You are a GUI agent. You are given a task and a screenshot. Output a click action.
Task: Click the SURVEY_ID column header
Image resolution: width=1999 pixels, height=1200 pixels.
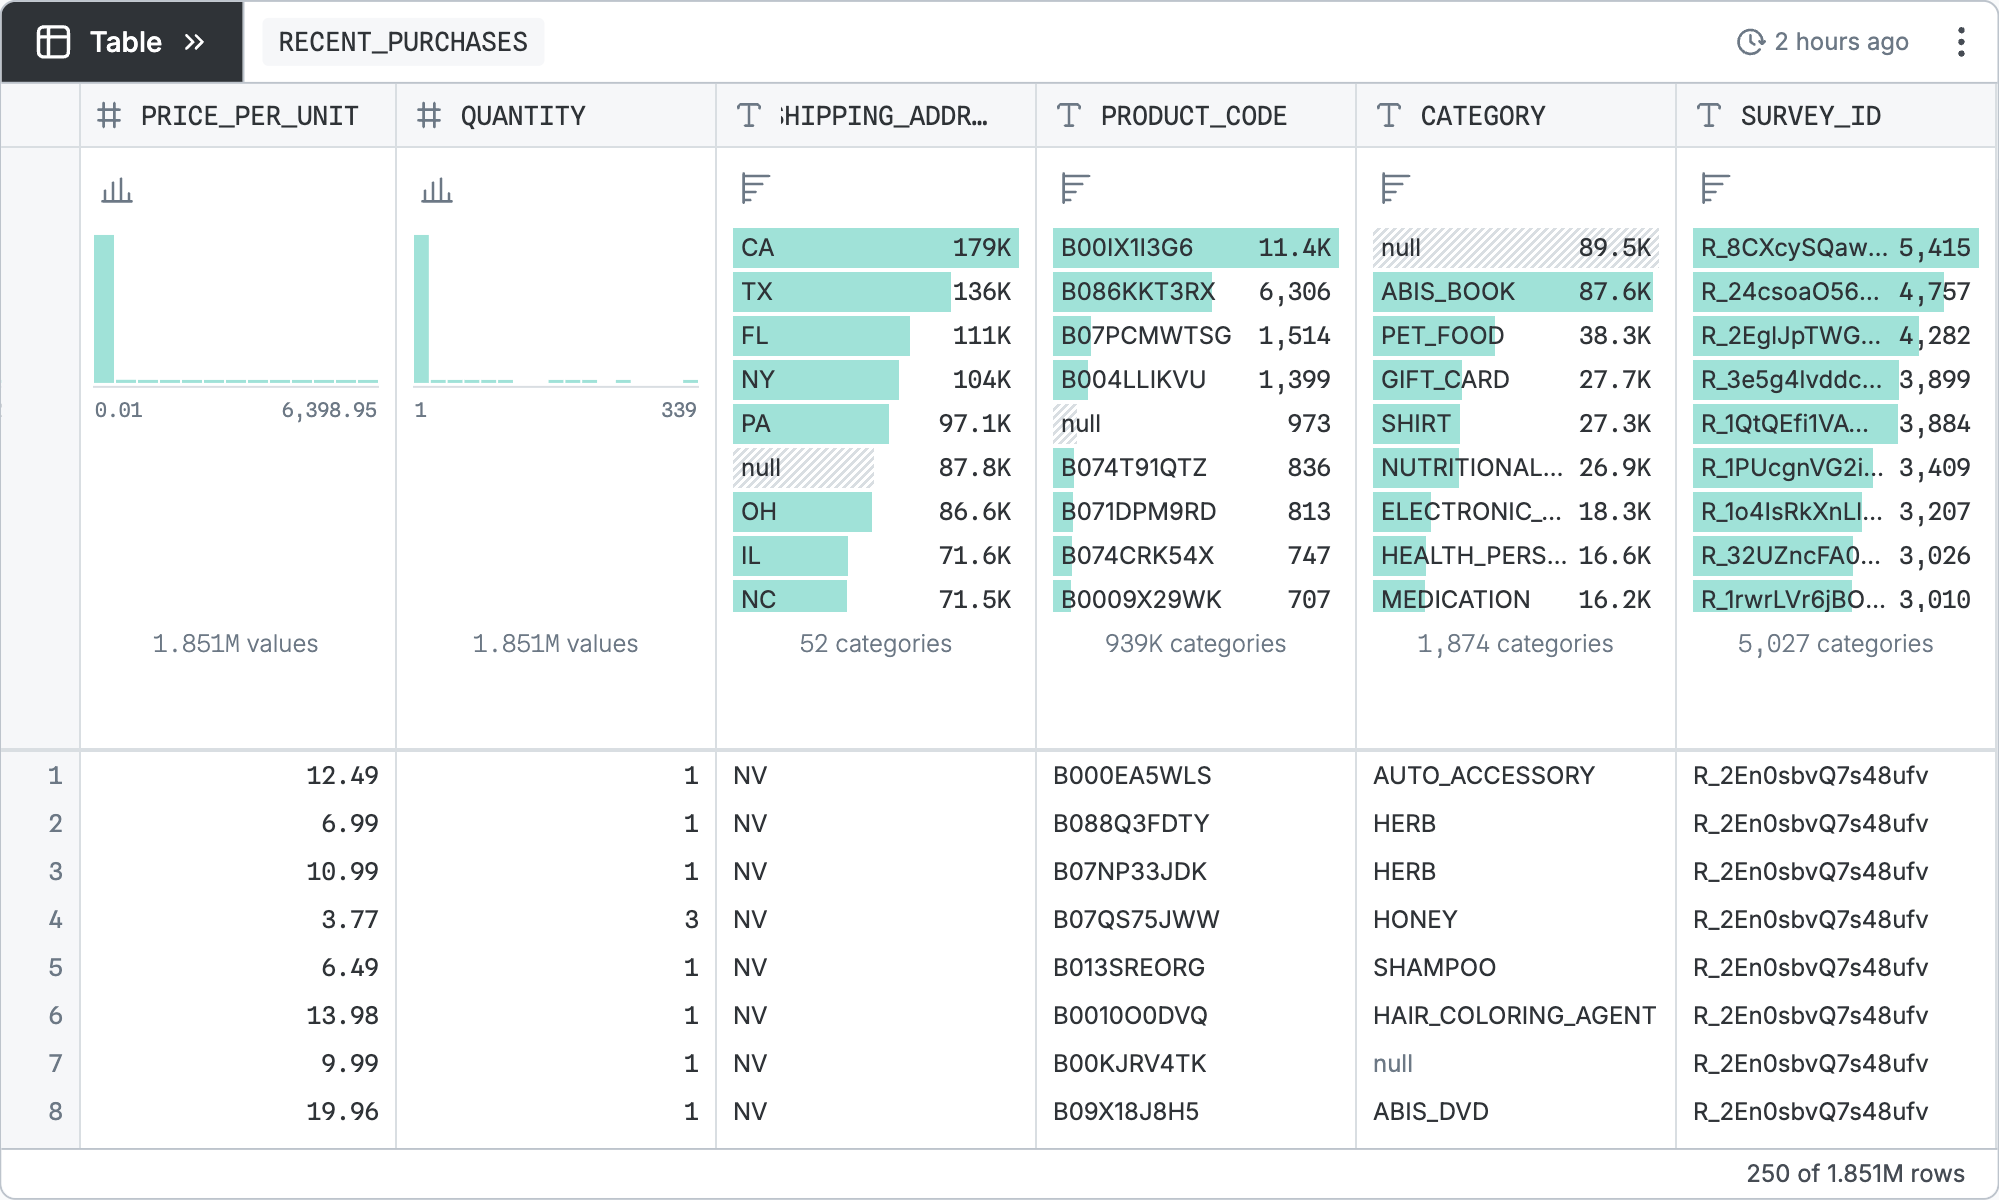pos(1810,116)
